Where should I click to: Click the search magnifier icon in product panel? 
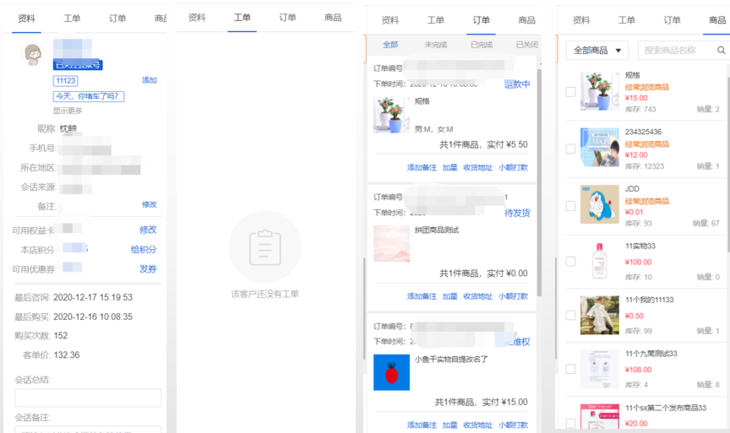pos(721,50)
